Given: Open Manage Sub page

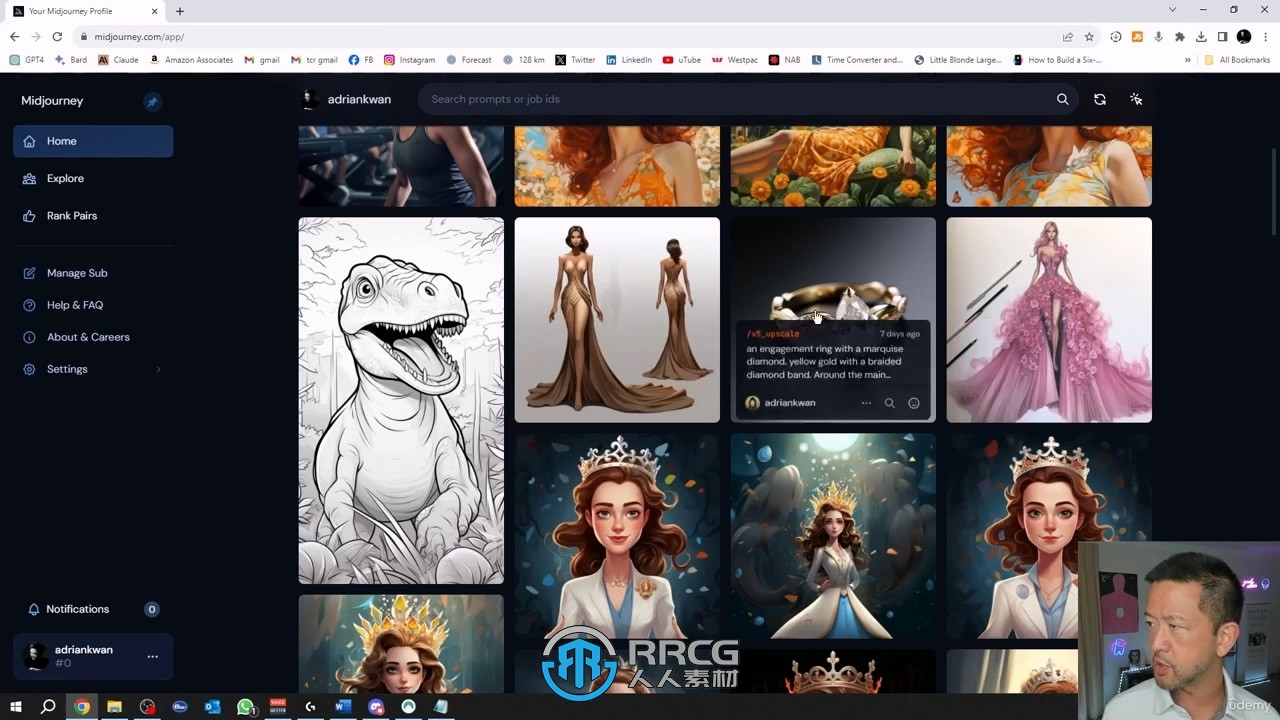Looking at the screenshot, I should click(76, 273).
